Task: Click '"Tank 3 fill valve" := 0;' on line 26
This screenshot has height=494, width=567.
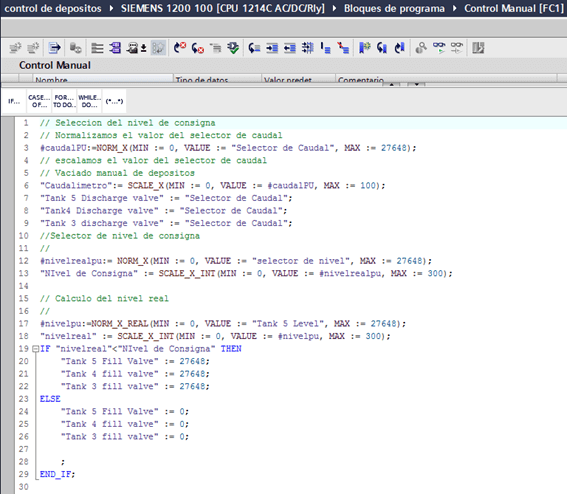Action: tap(124, 436)
